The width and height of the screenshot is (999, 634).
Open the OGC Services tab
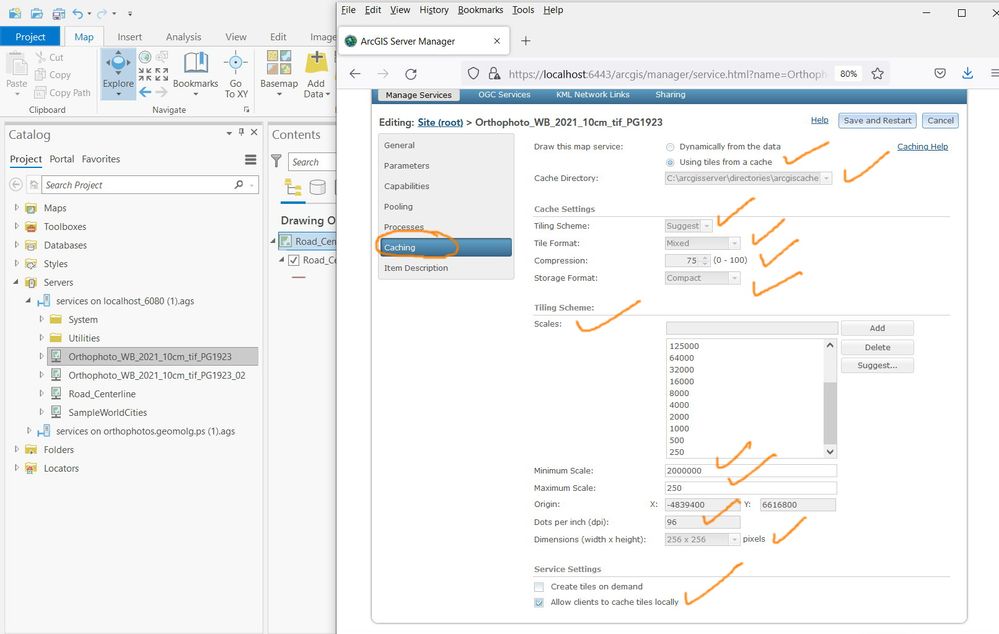click(x=504, y=94)
